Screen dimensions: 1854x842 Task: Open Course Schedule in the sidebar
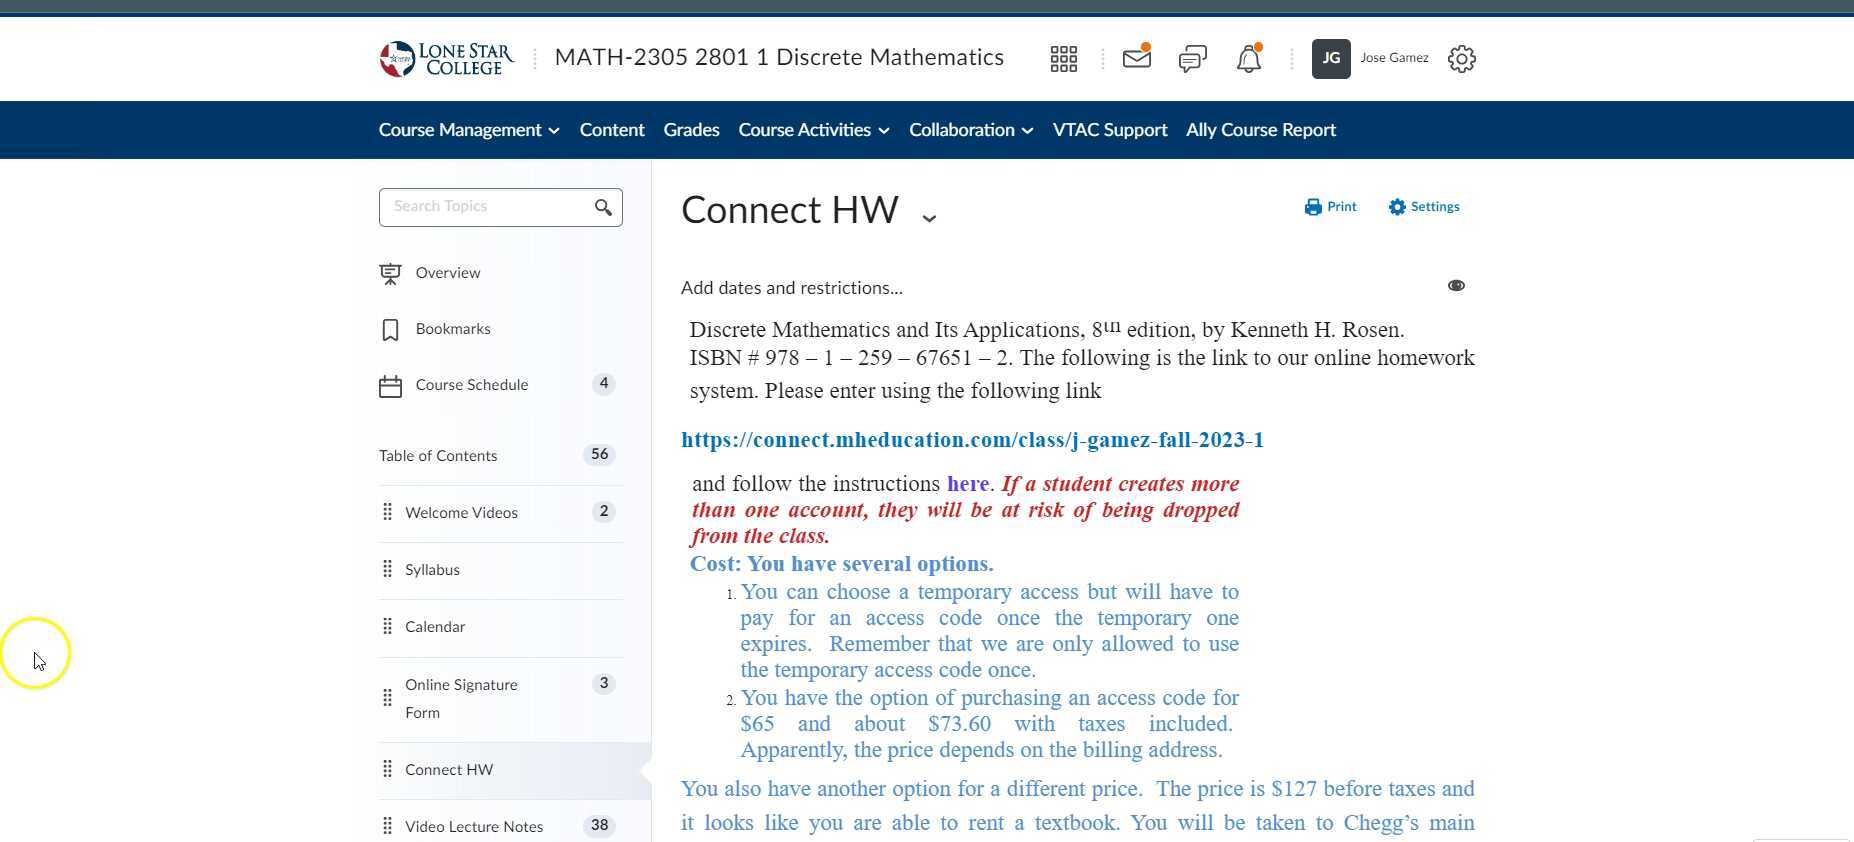click(472, 385)
